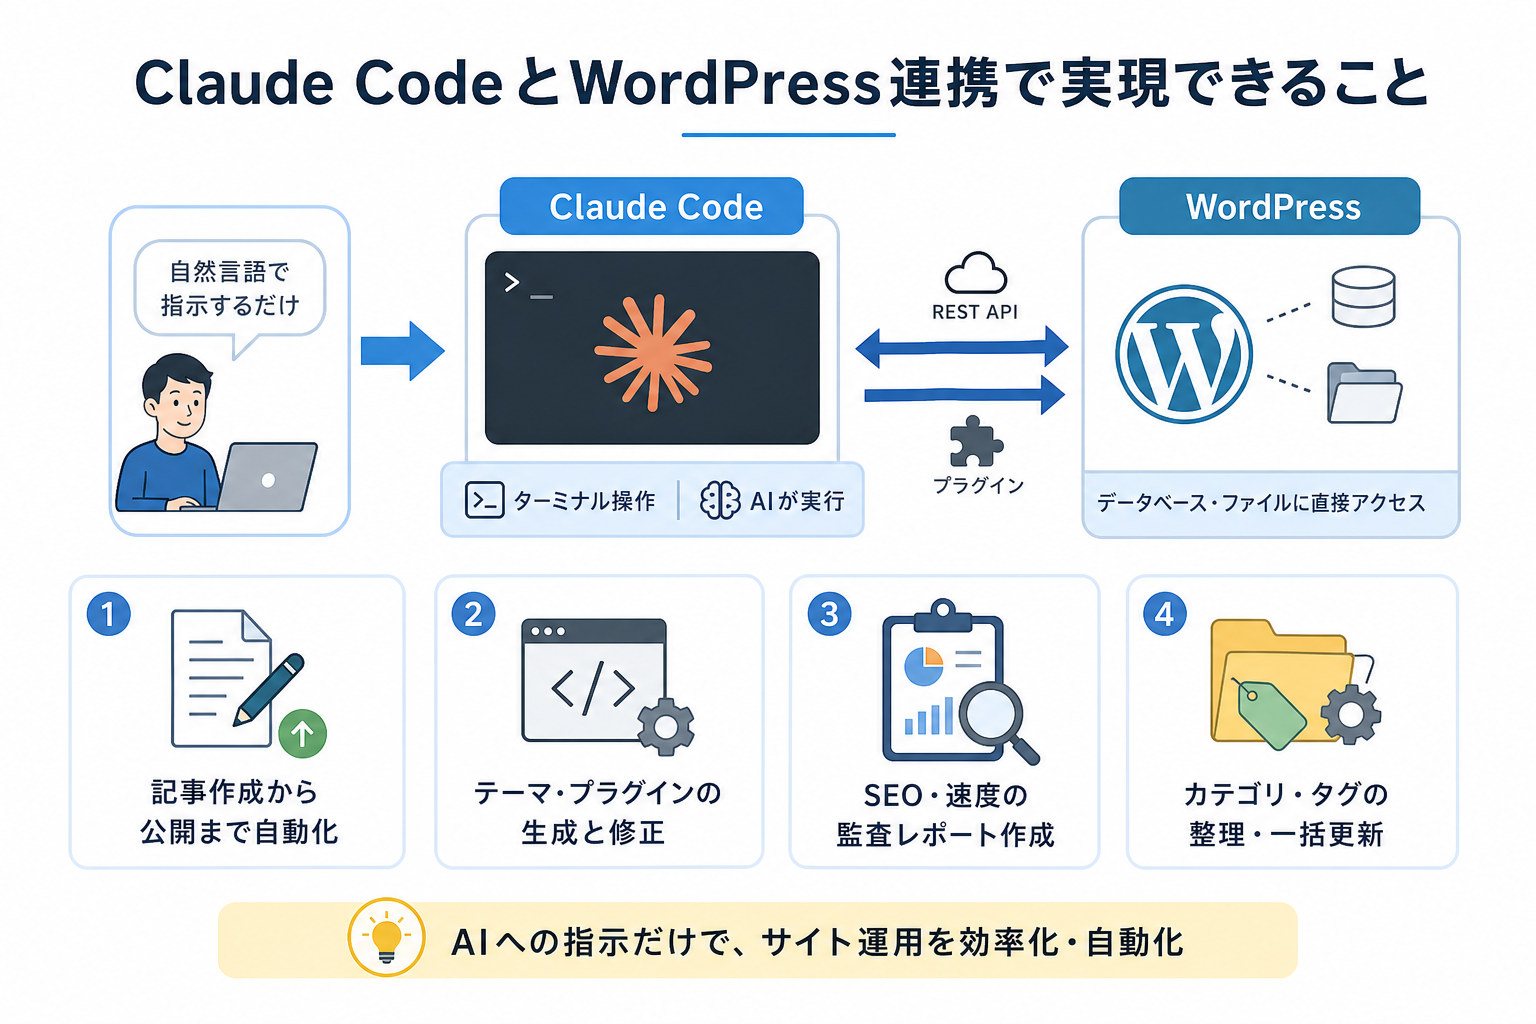Screen dimensions: 1536x1024
Task: Click the double-headed arrow under REST API
Action: click(x=962, y=347)
